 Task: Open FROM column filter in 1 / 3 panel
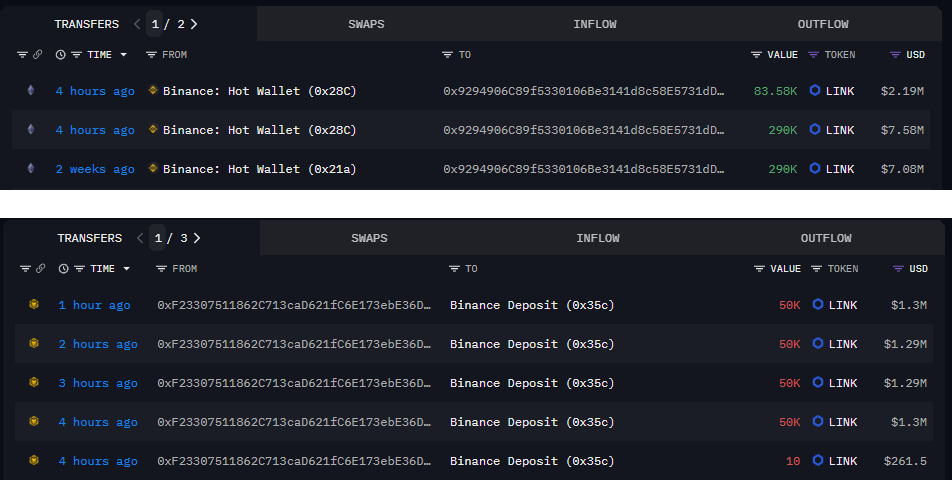[161, 268]
